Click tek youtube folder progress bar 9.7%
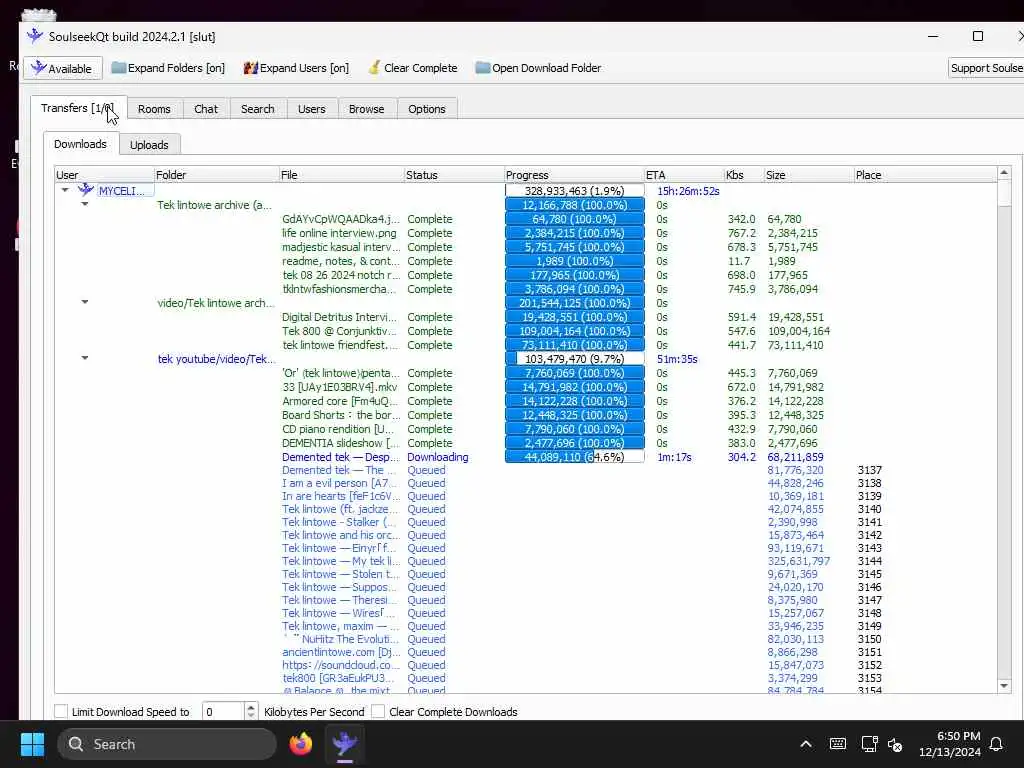Screen dimensions: 1024x768 pos(575,359)
